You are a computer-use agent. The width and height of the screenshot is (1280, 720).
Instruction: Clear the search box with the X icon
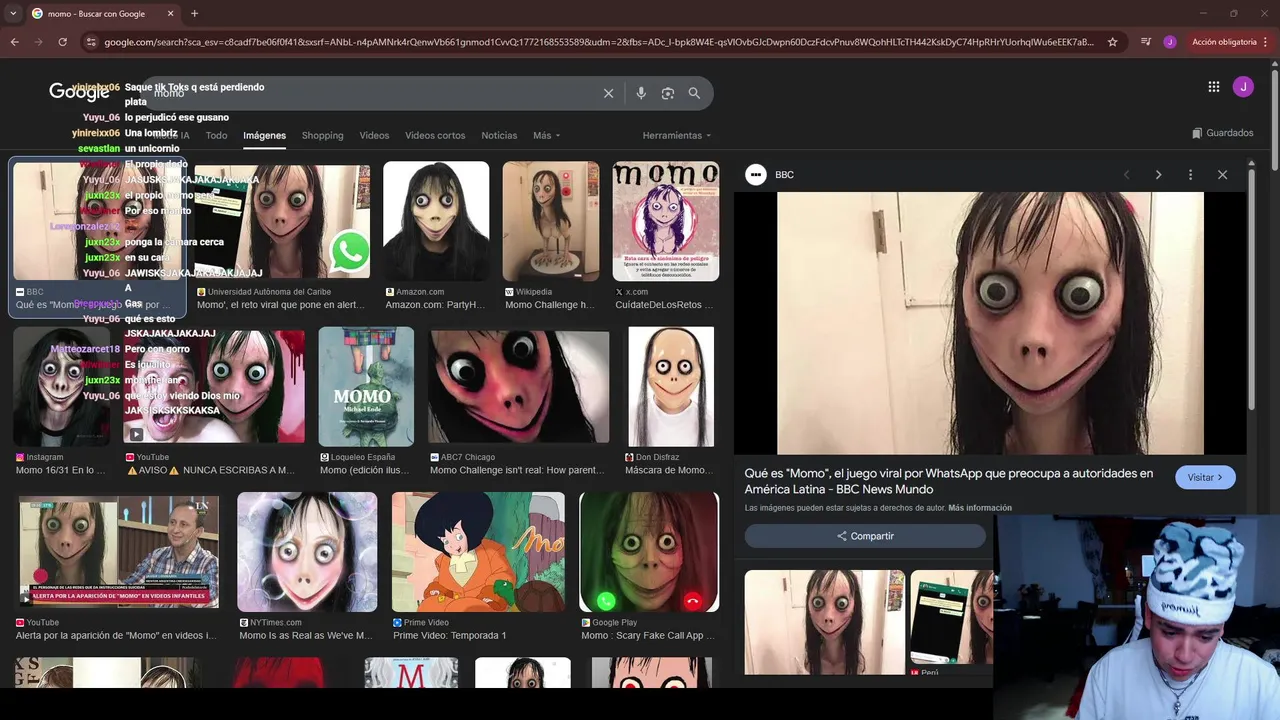tap(608, 93)
